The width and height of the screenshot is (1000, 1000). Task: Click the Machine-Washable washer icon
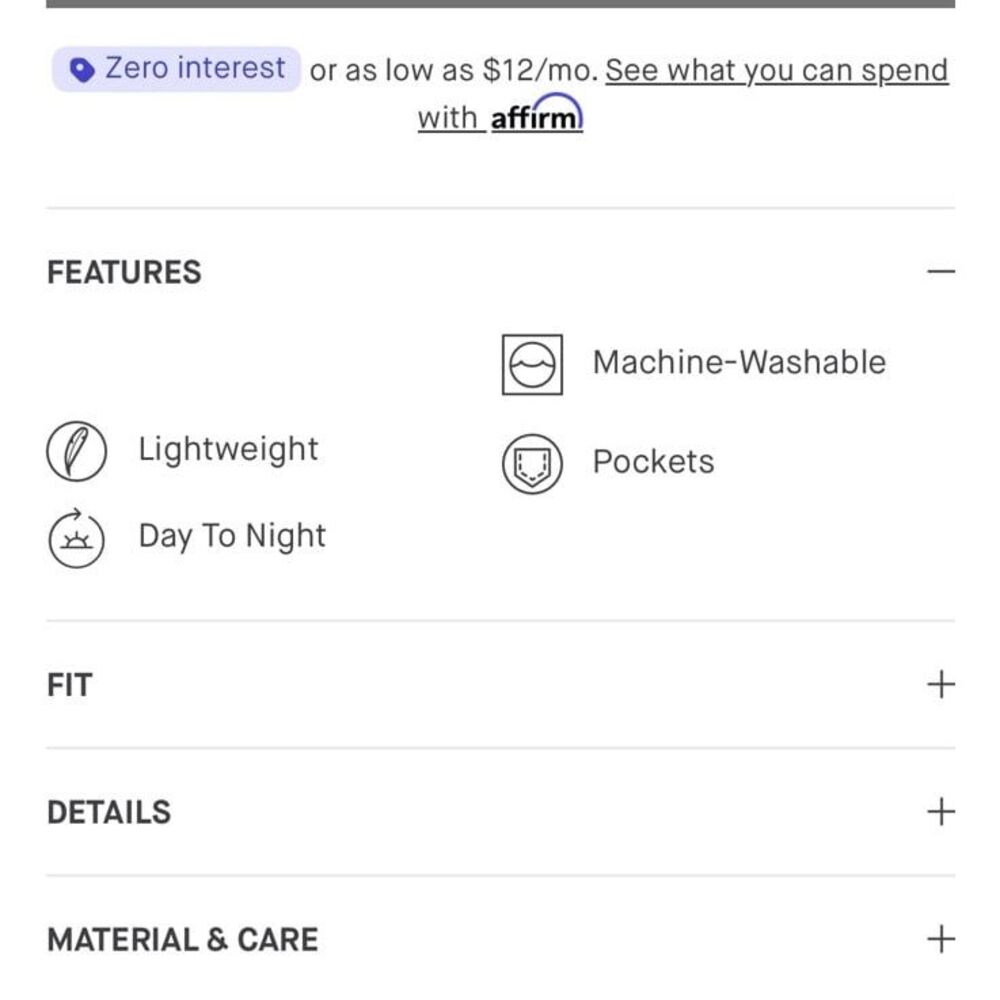[x=532, y=365]
